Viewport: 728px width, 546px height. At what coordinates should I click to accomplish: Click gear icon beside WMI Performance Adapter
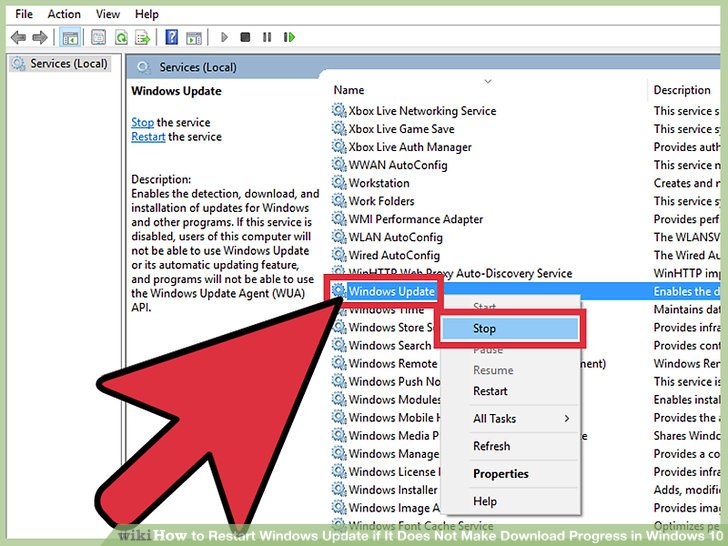[339, 219]
